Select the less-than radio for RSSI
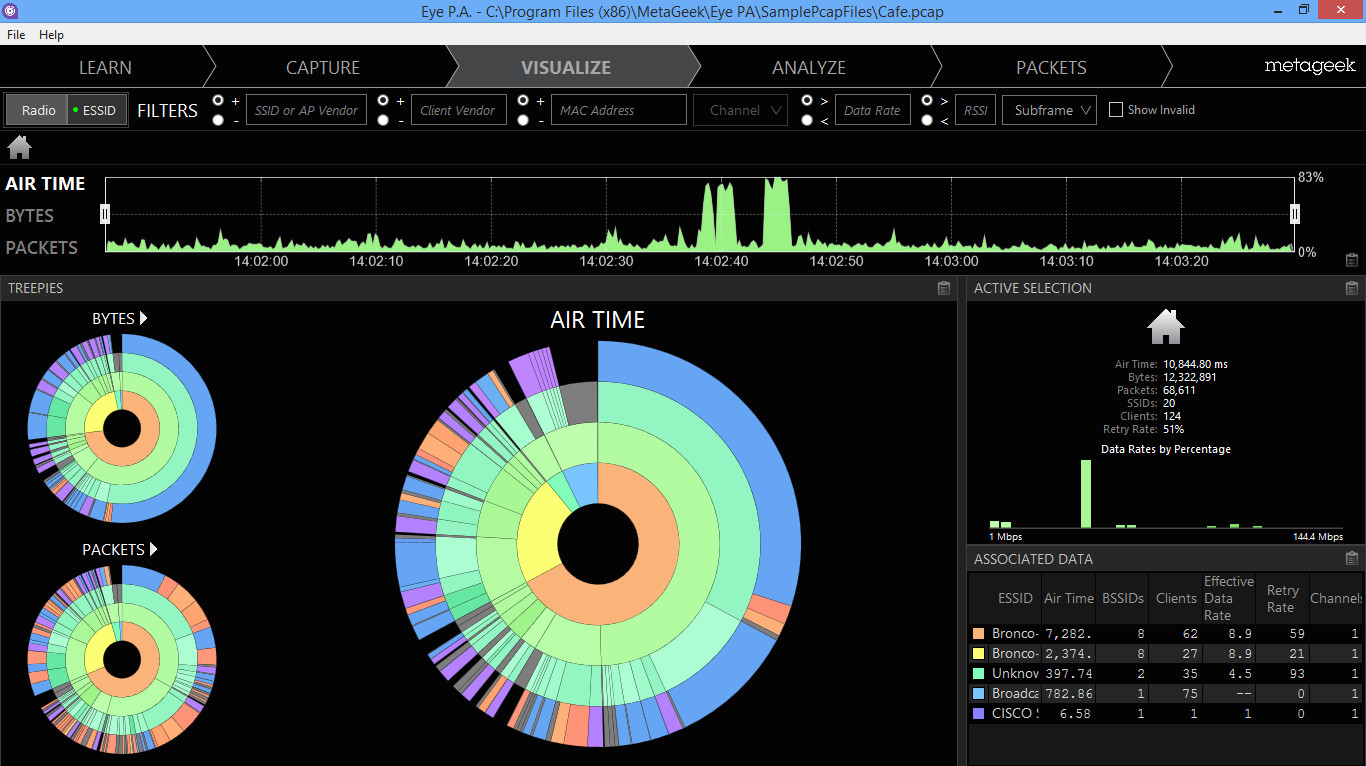 click(927, 120)
